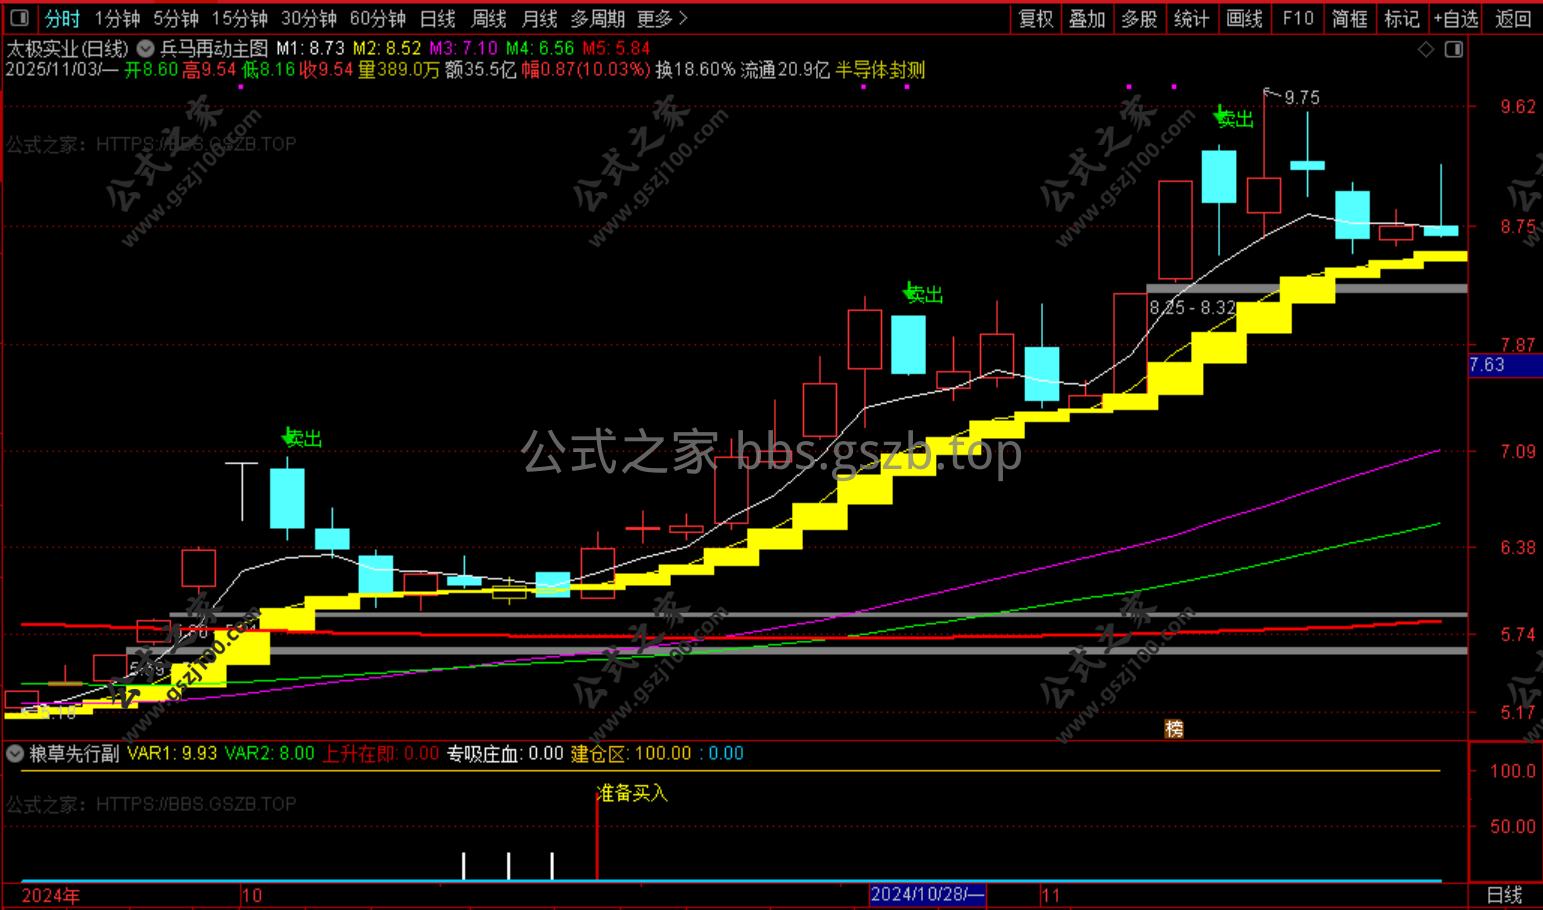This screenshot has width=1543, height=910.
Task: Click the 2024年 label on time axis
Action: [x=51, y=895]
